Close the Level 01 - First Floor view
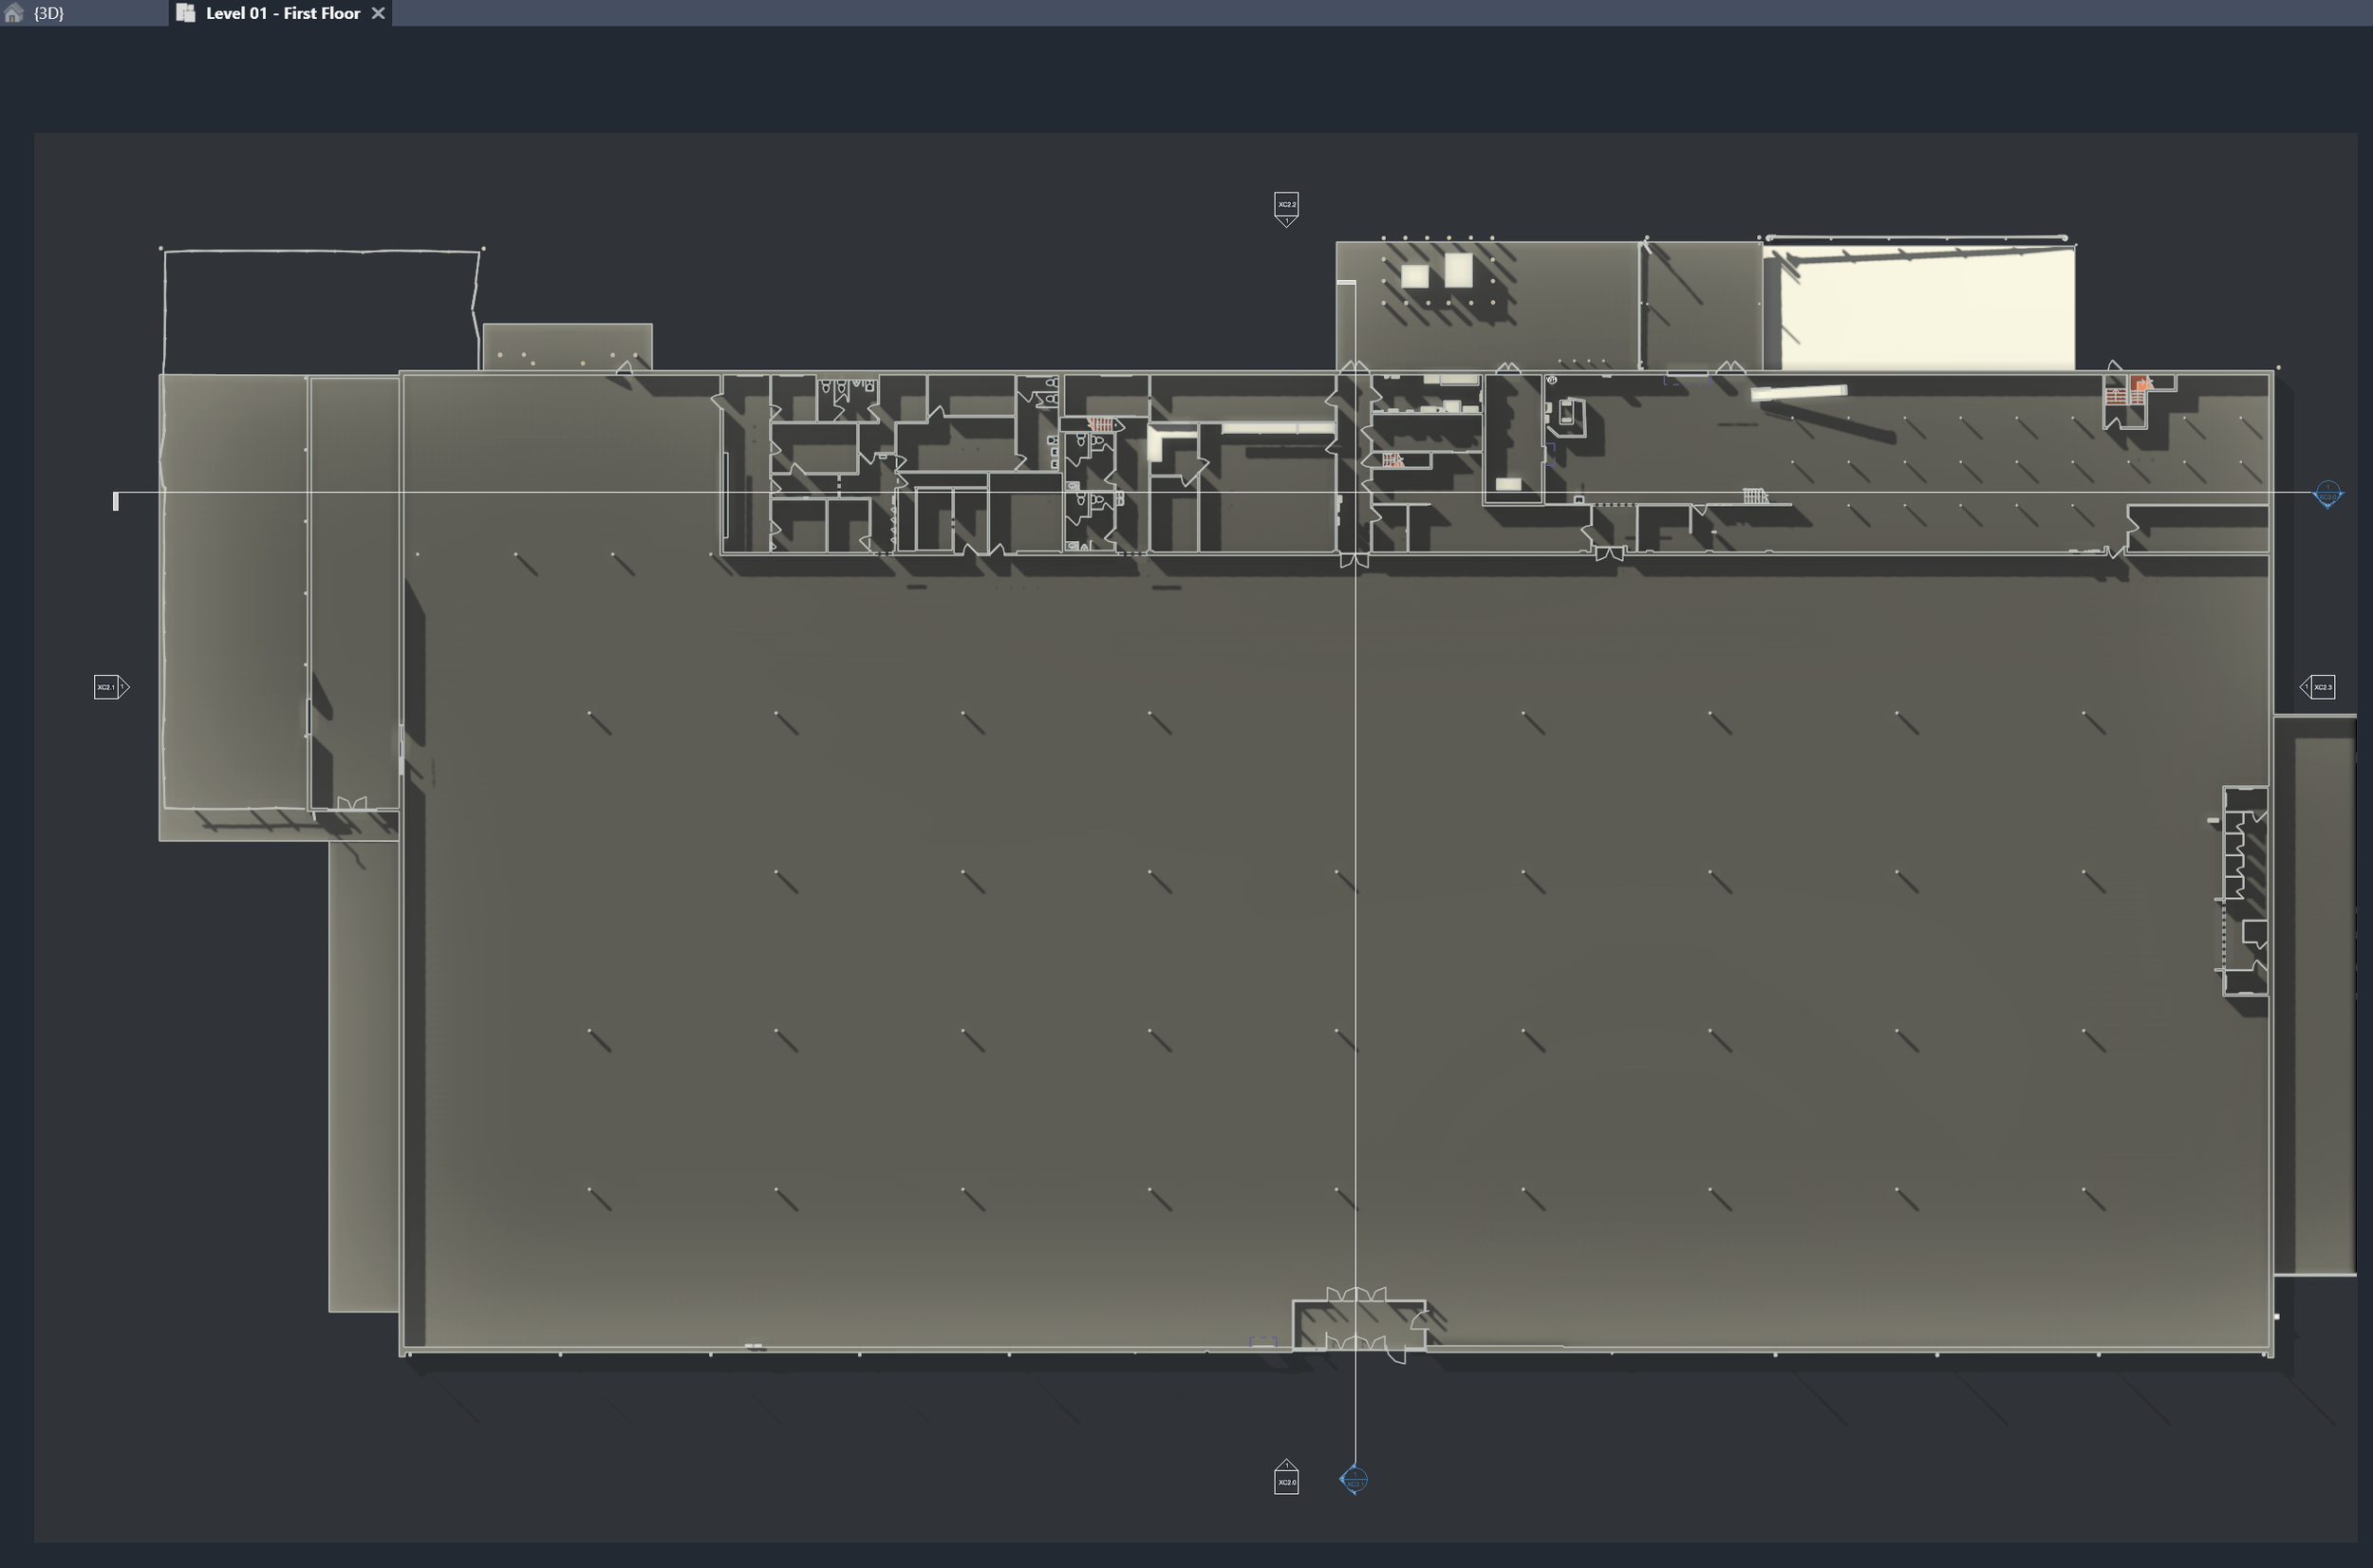The image size is (2373, 1568). tap(378, 13)
